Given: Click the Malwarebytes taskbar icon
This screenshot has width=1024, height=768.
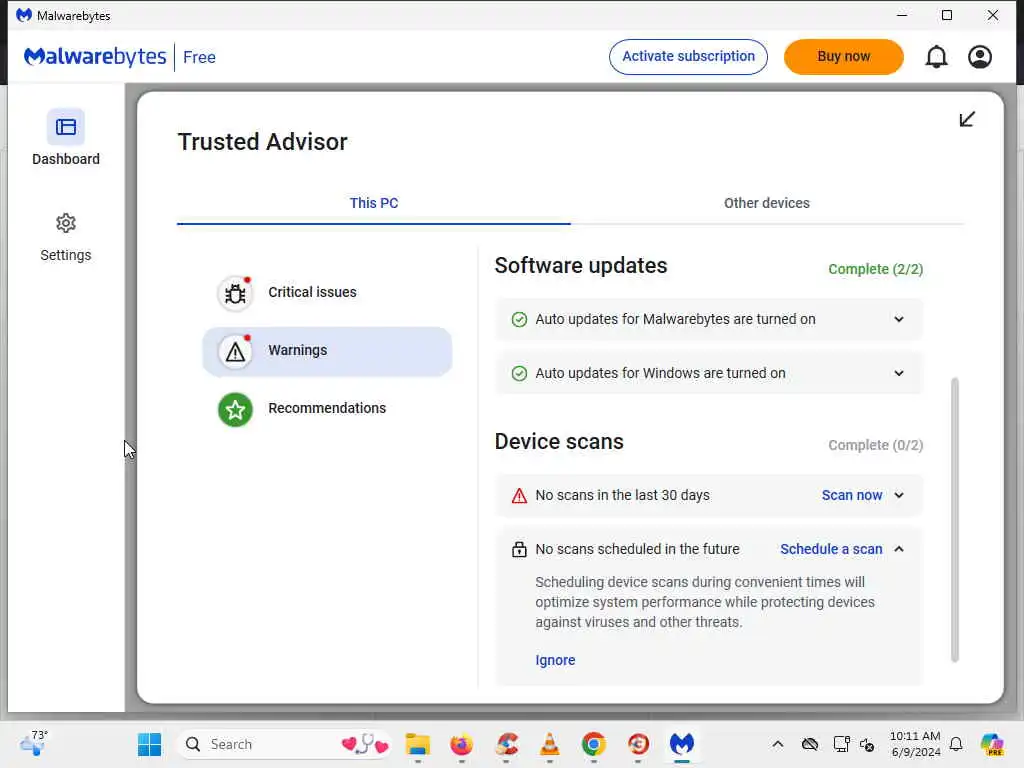Looking at the screenshot, I should (x=682, y=743).
